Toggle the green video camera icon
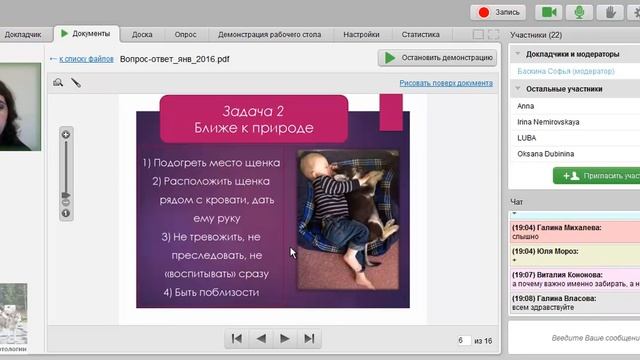Screen dimensions: 640x360 (549, 12)
